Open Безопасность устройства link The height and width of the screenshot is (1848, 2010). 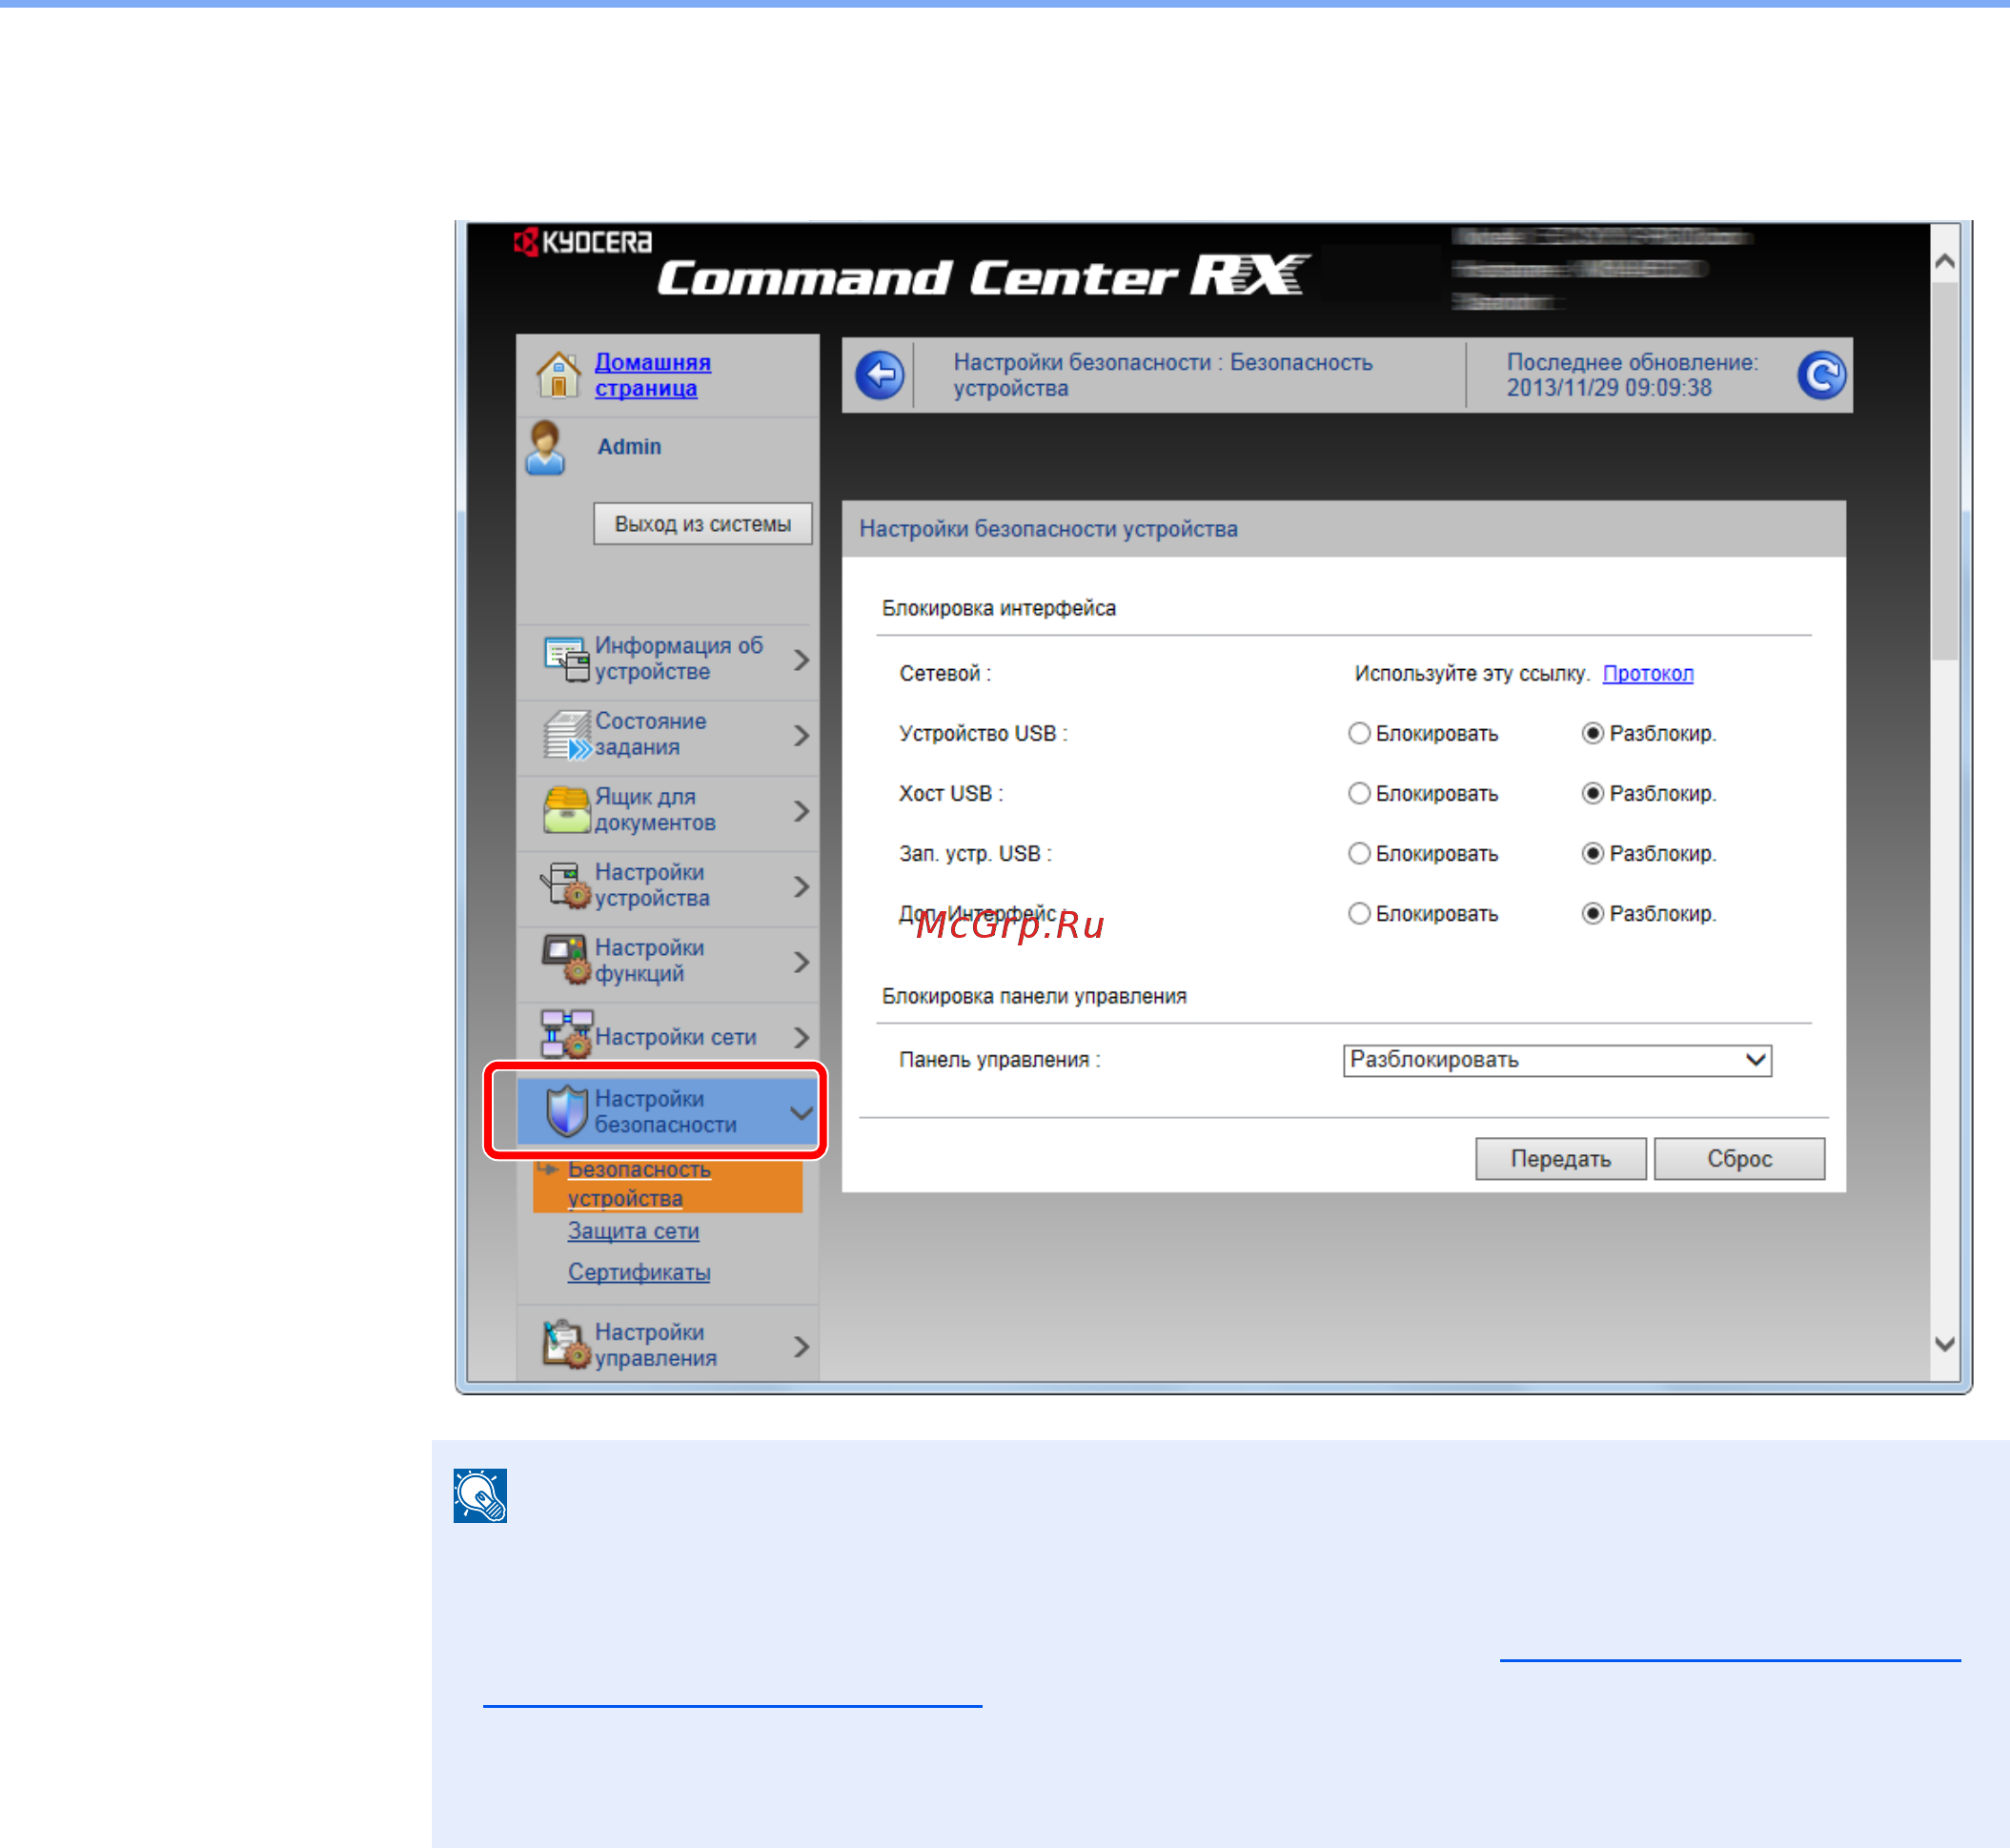(639, 1184)
